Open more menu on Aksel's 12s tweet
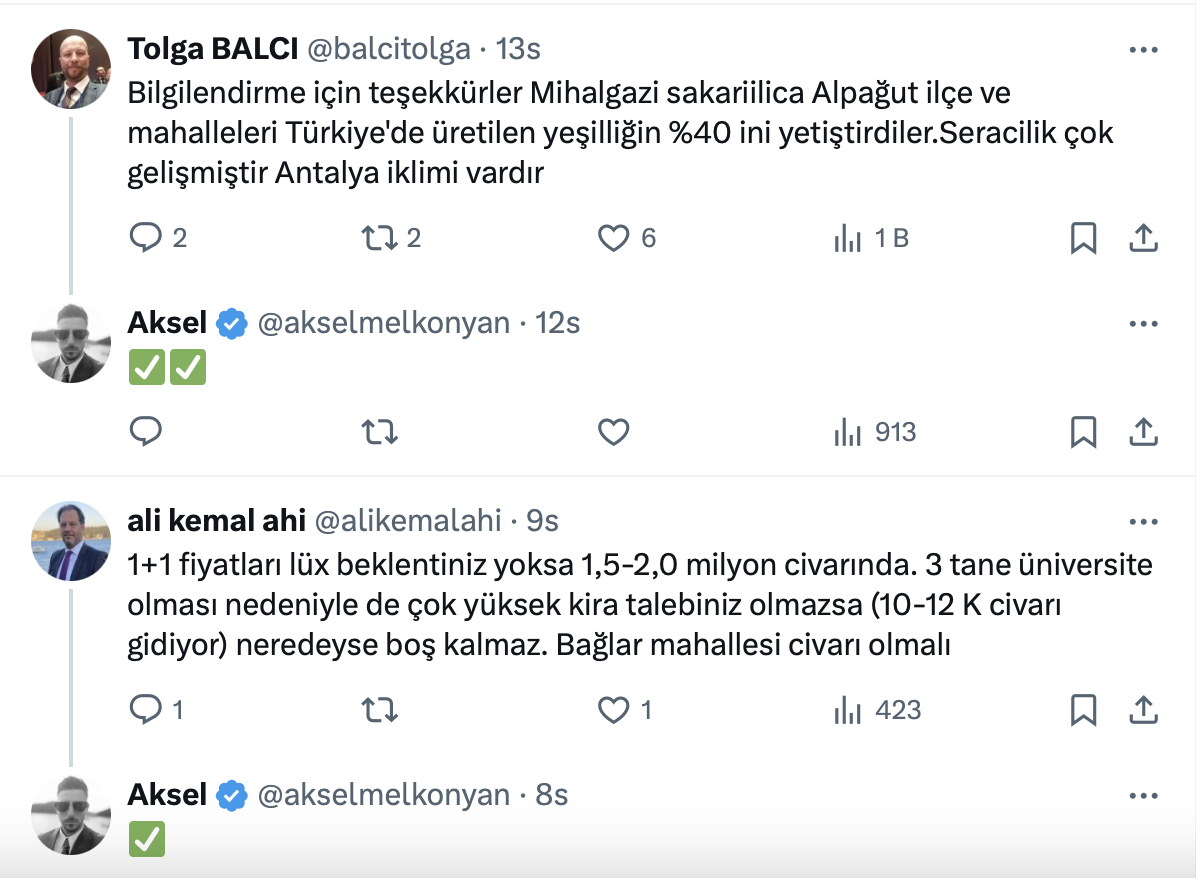The image size is (1196, 878). pyautogui.click(x=1143, y=323)
